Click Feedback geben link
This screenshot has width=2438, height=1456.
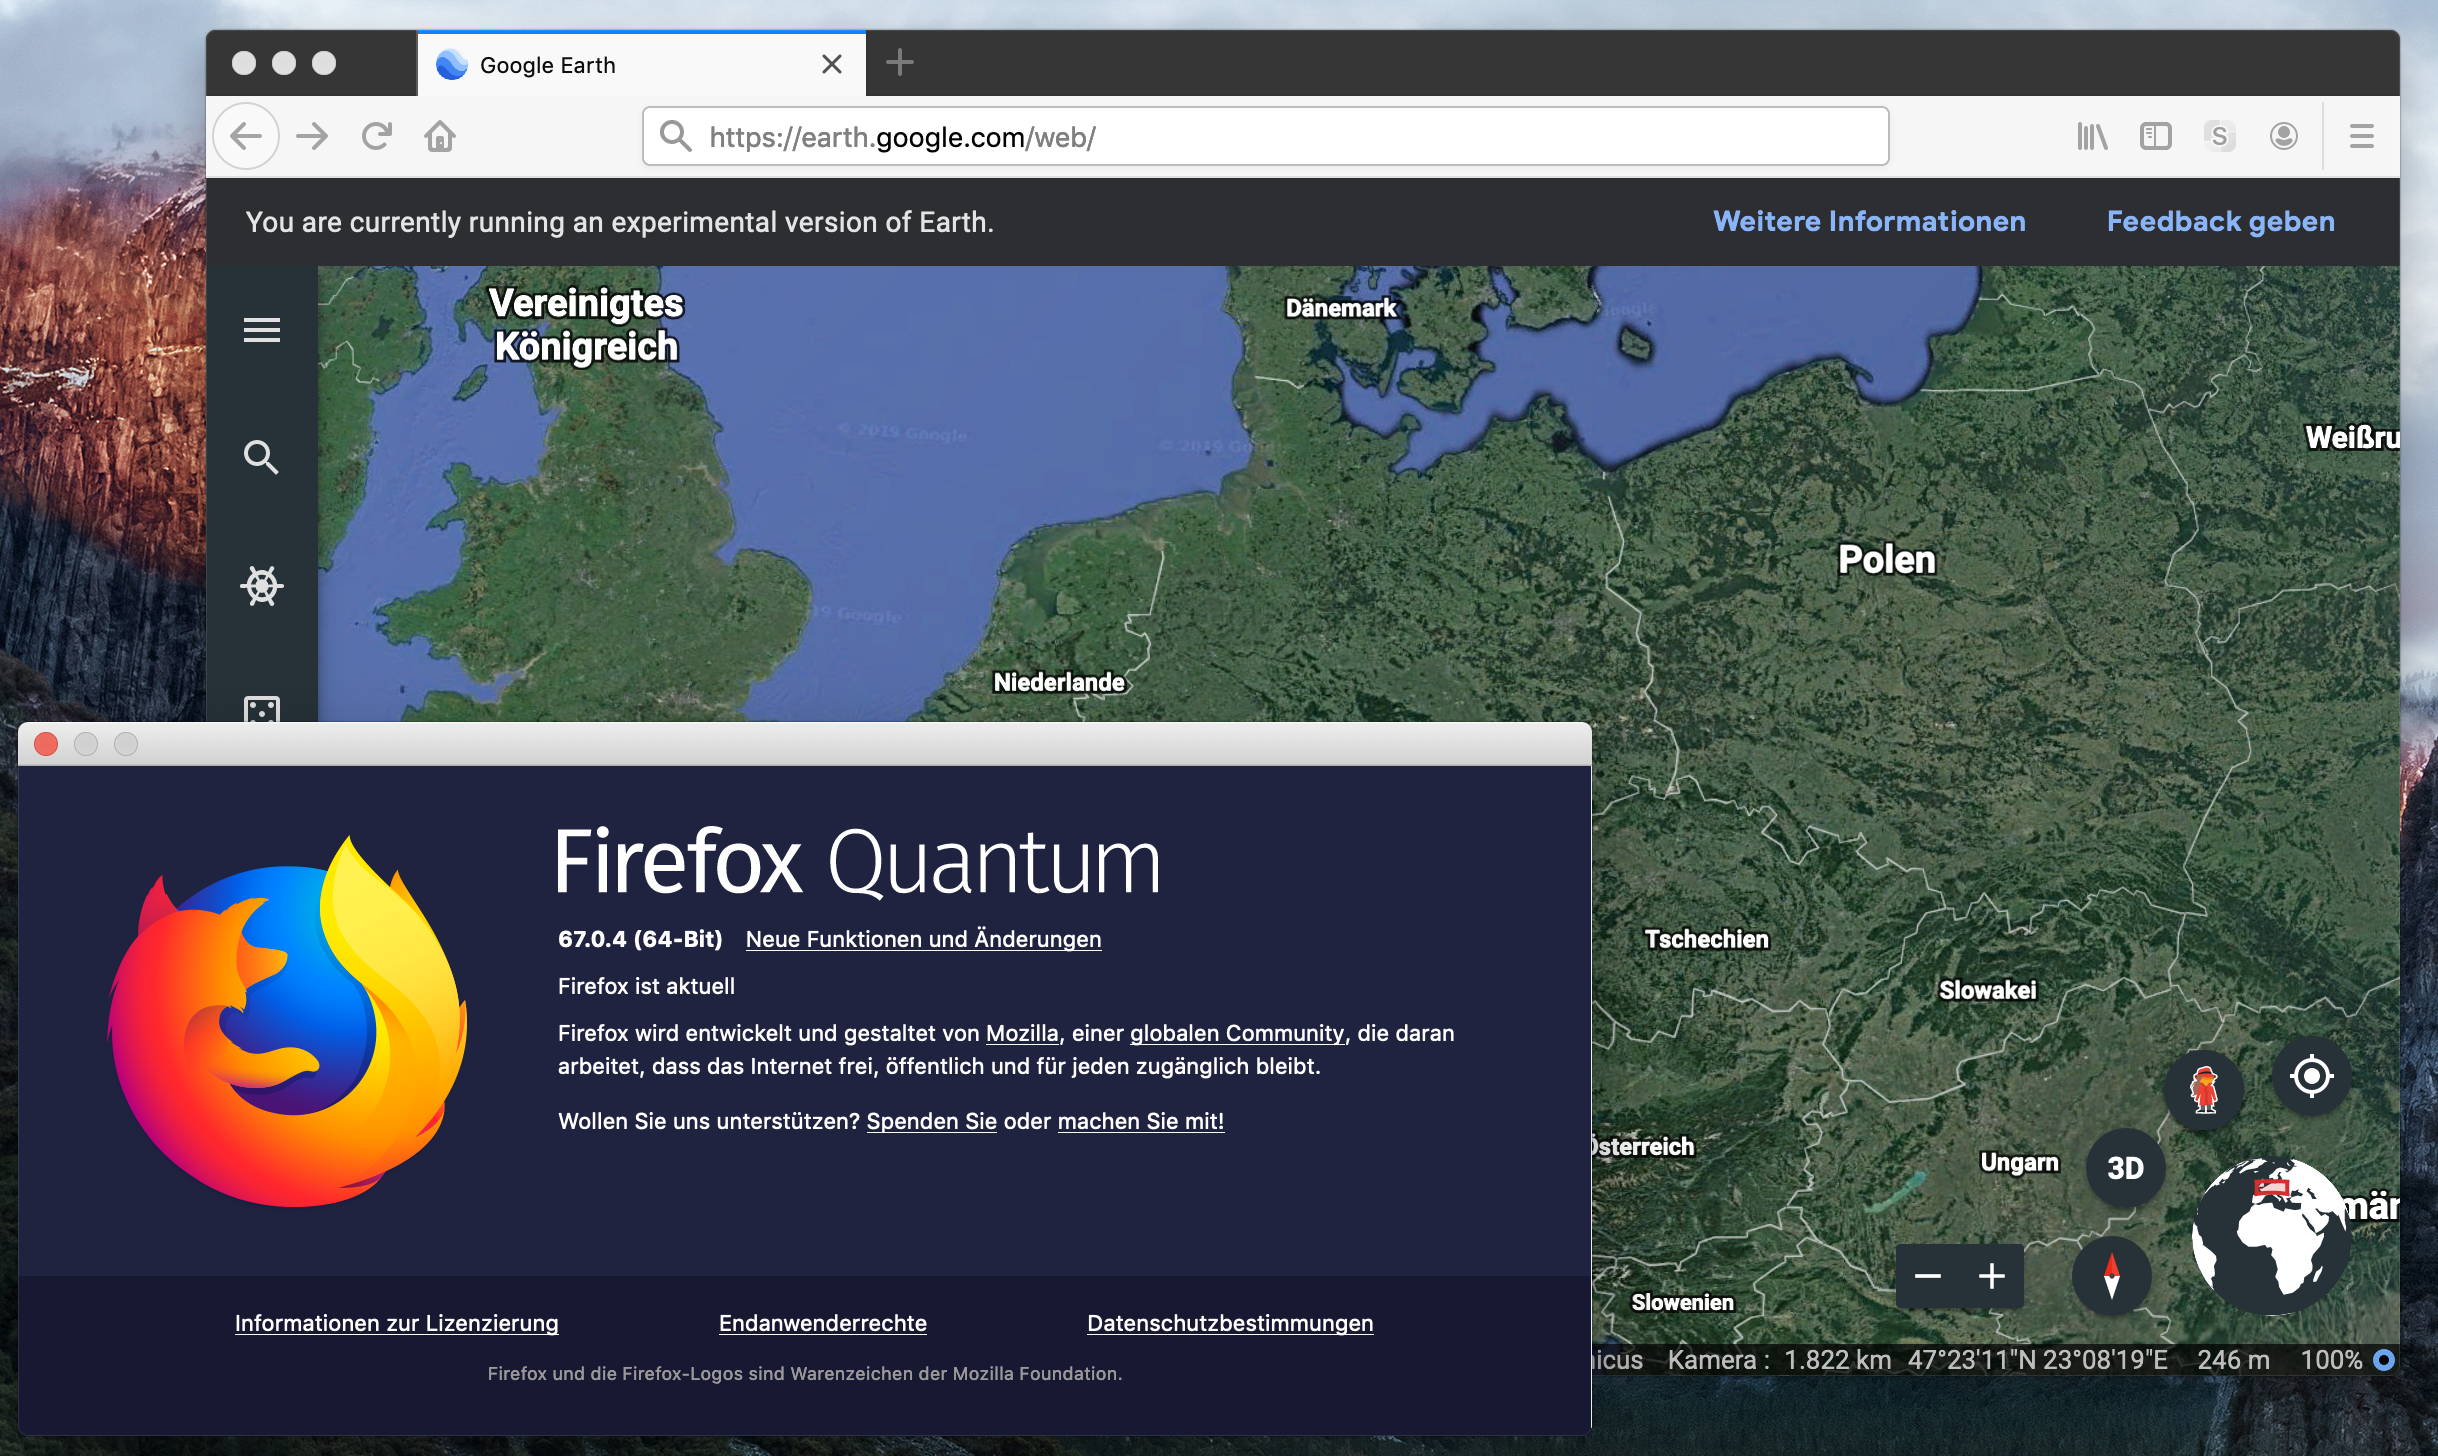click(x=2220, y=221)
